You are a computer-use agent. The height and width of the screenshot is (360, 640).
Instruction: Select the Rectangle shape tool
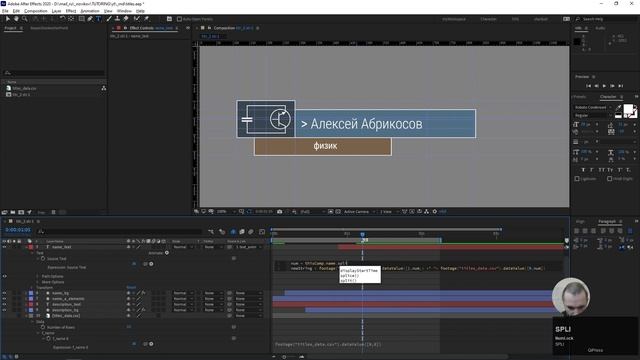(x=82, y=19)
